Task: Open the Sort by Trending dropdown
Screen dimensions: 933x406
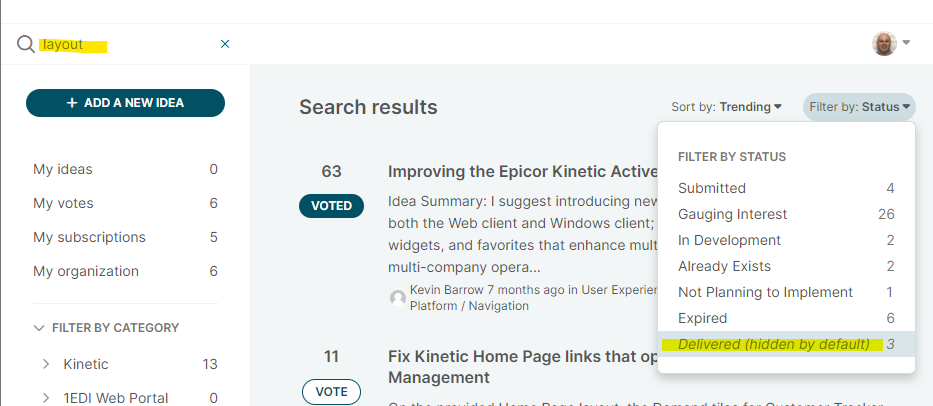Action: coord(726,107)
